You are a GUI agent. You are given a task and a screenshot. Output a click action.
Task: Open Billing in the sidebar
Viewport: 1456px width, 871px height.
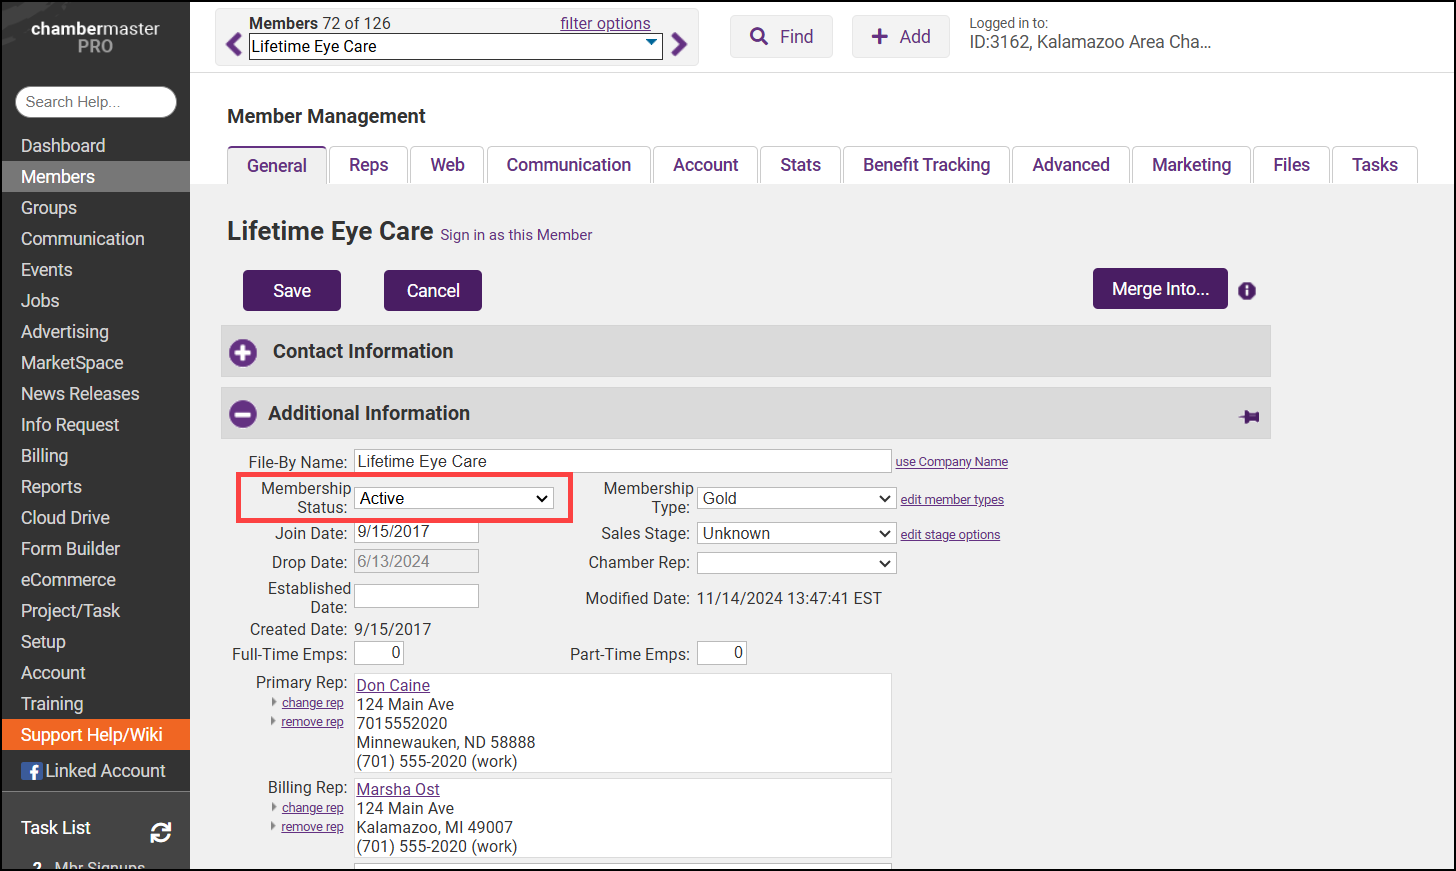tap(45, 456)
